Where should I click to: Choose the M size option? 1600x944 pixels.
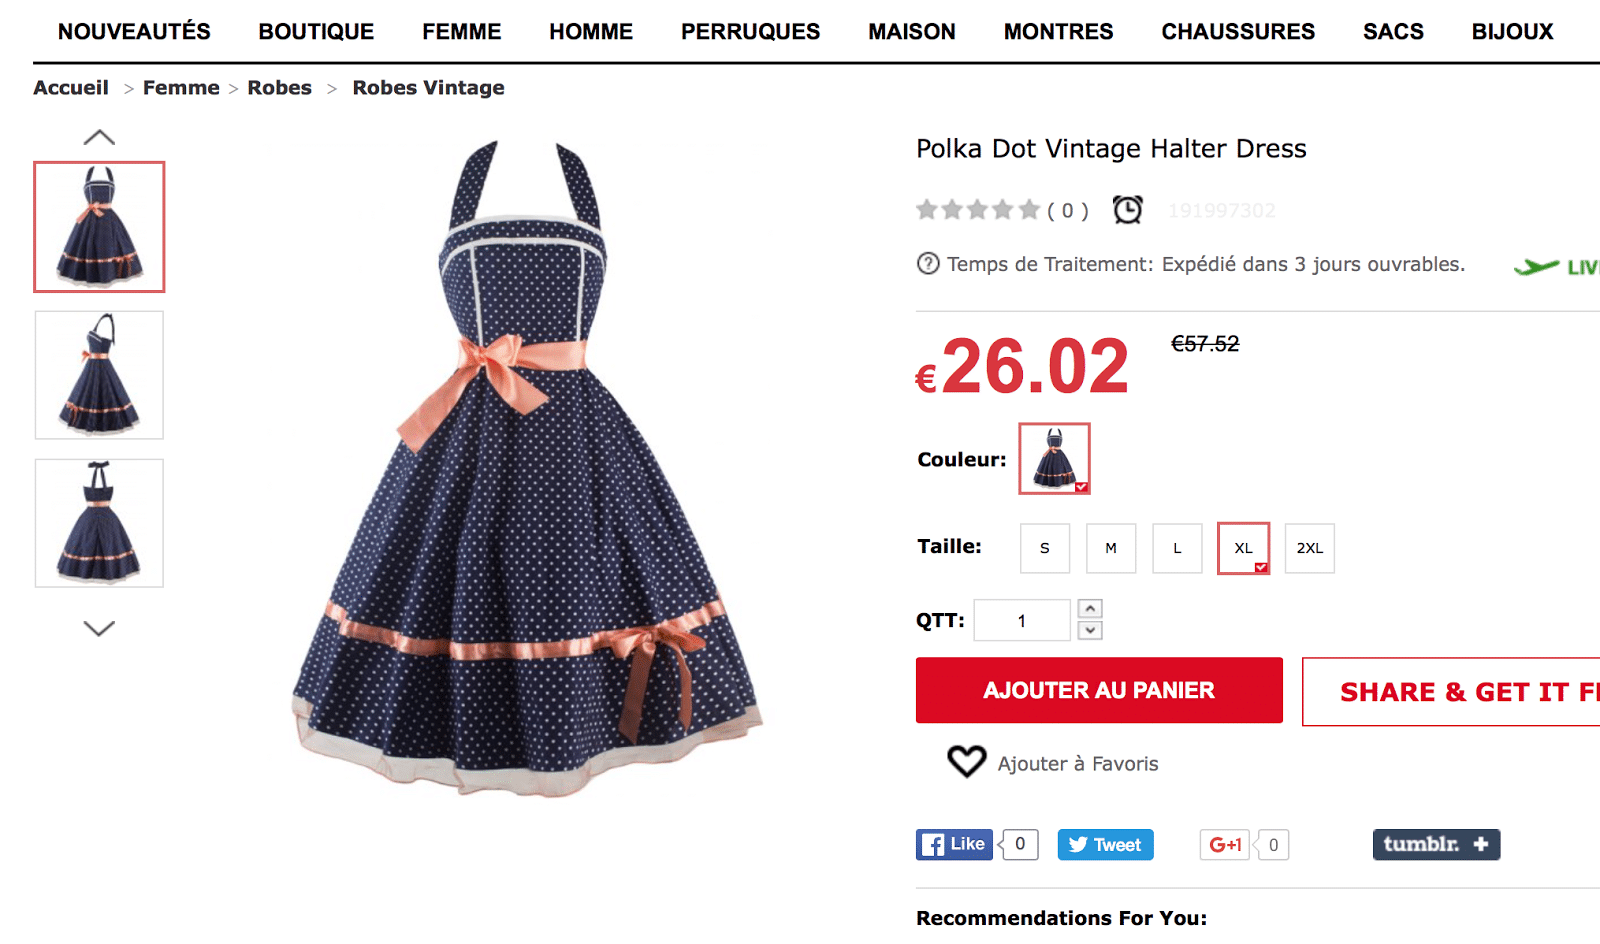[1111, 548]
